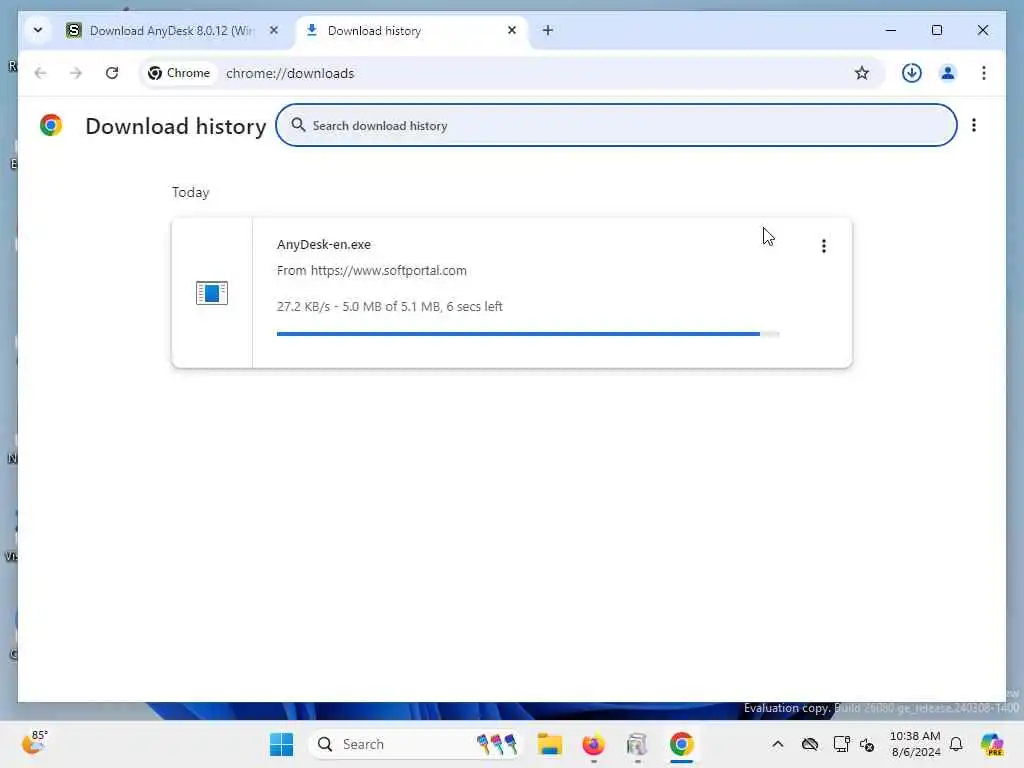Open the gray document stack taskbar app
The width and height of the screenshot is (1024, 768).
click(637, 744)
